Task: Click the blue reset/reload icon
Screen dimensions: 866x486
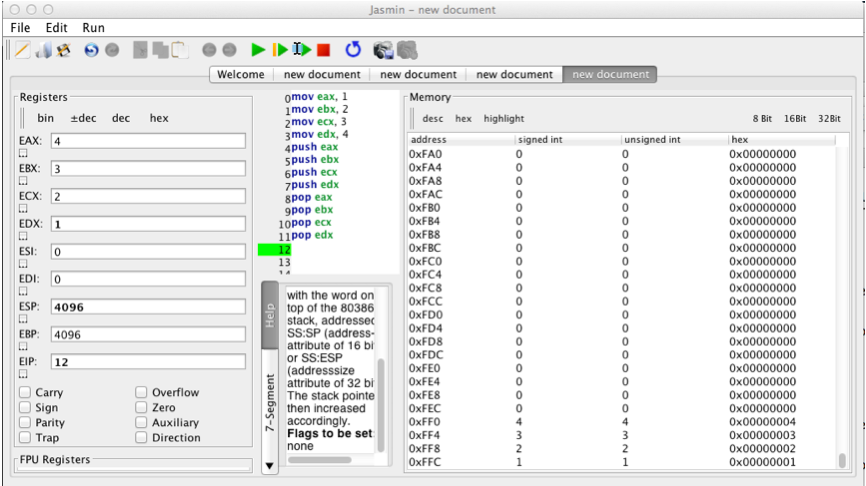Action: [x=353, y=49]
